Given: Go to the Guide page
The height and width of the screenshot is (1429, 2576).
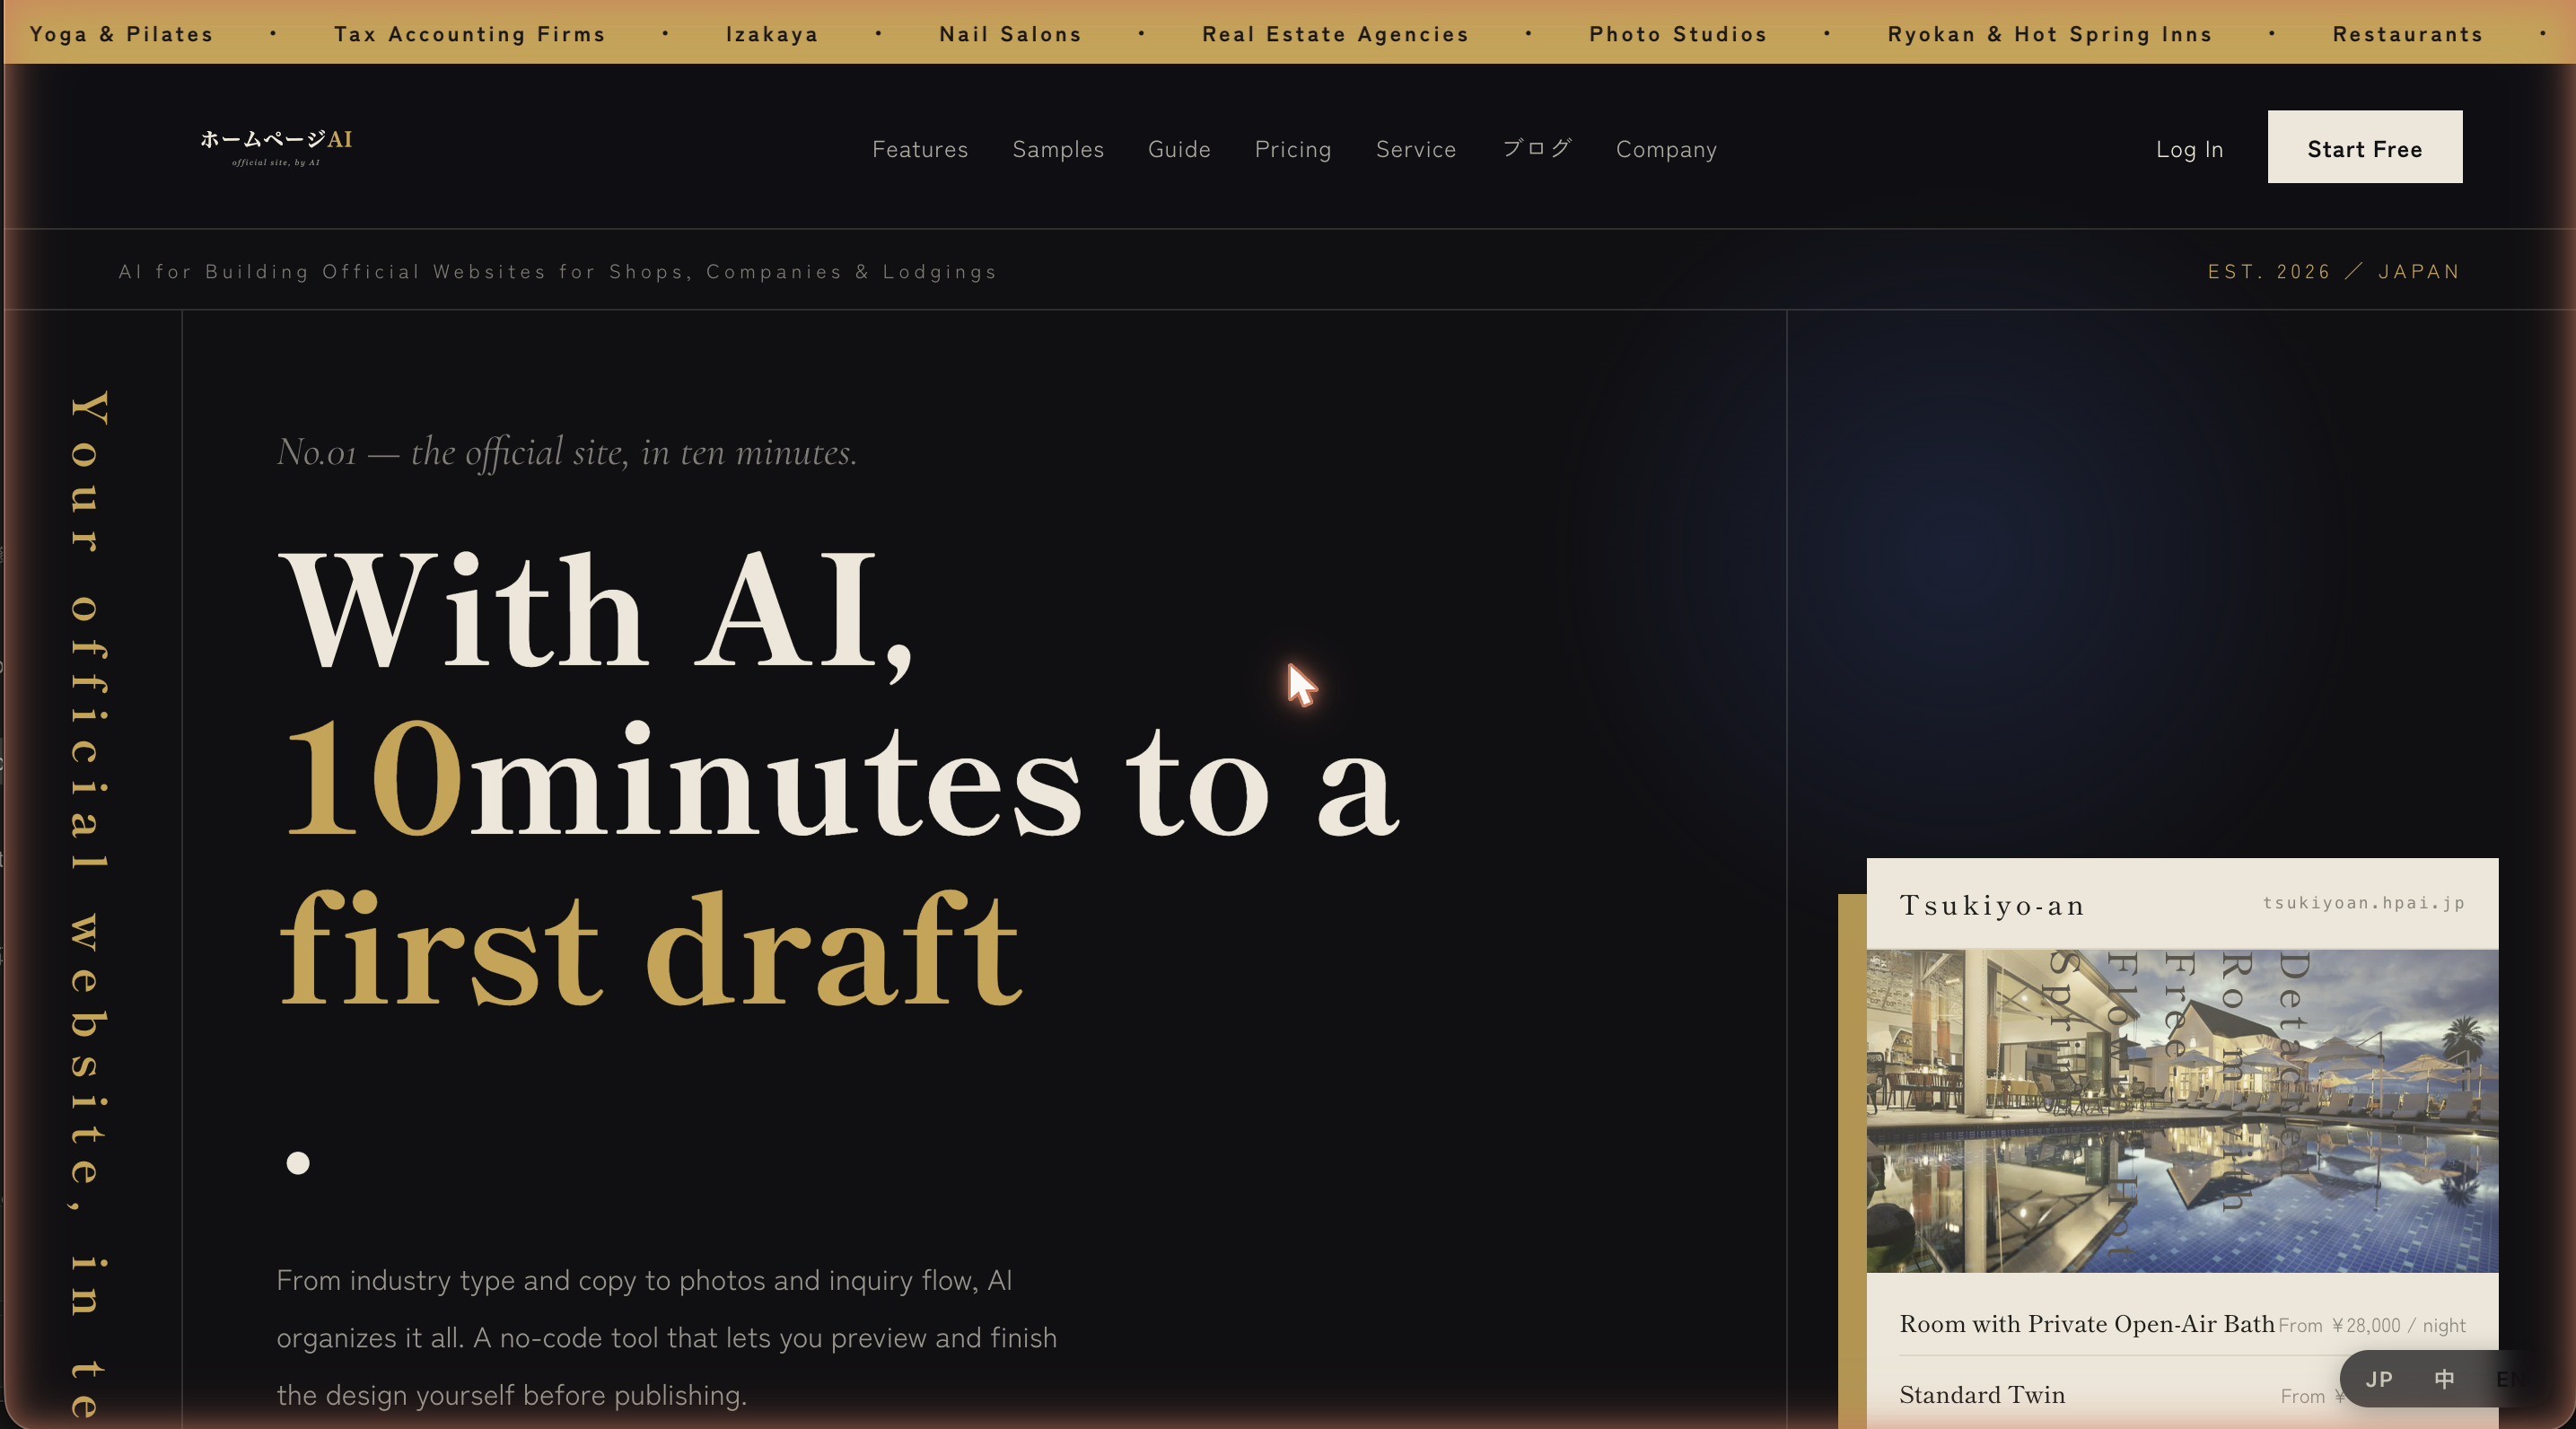Looking at the screenshot, I should 1178,149.
